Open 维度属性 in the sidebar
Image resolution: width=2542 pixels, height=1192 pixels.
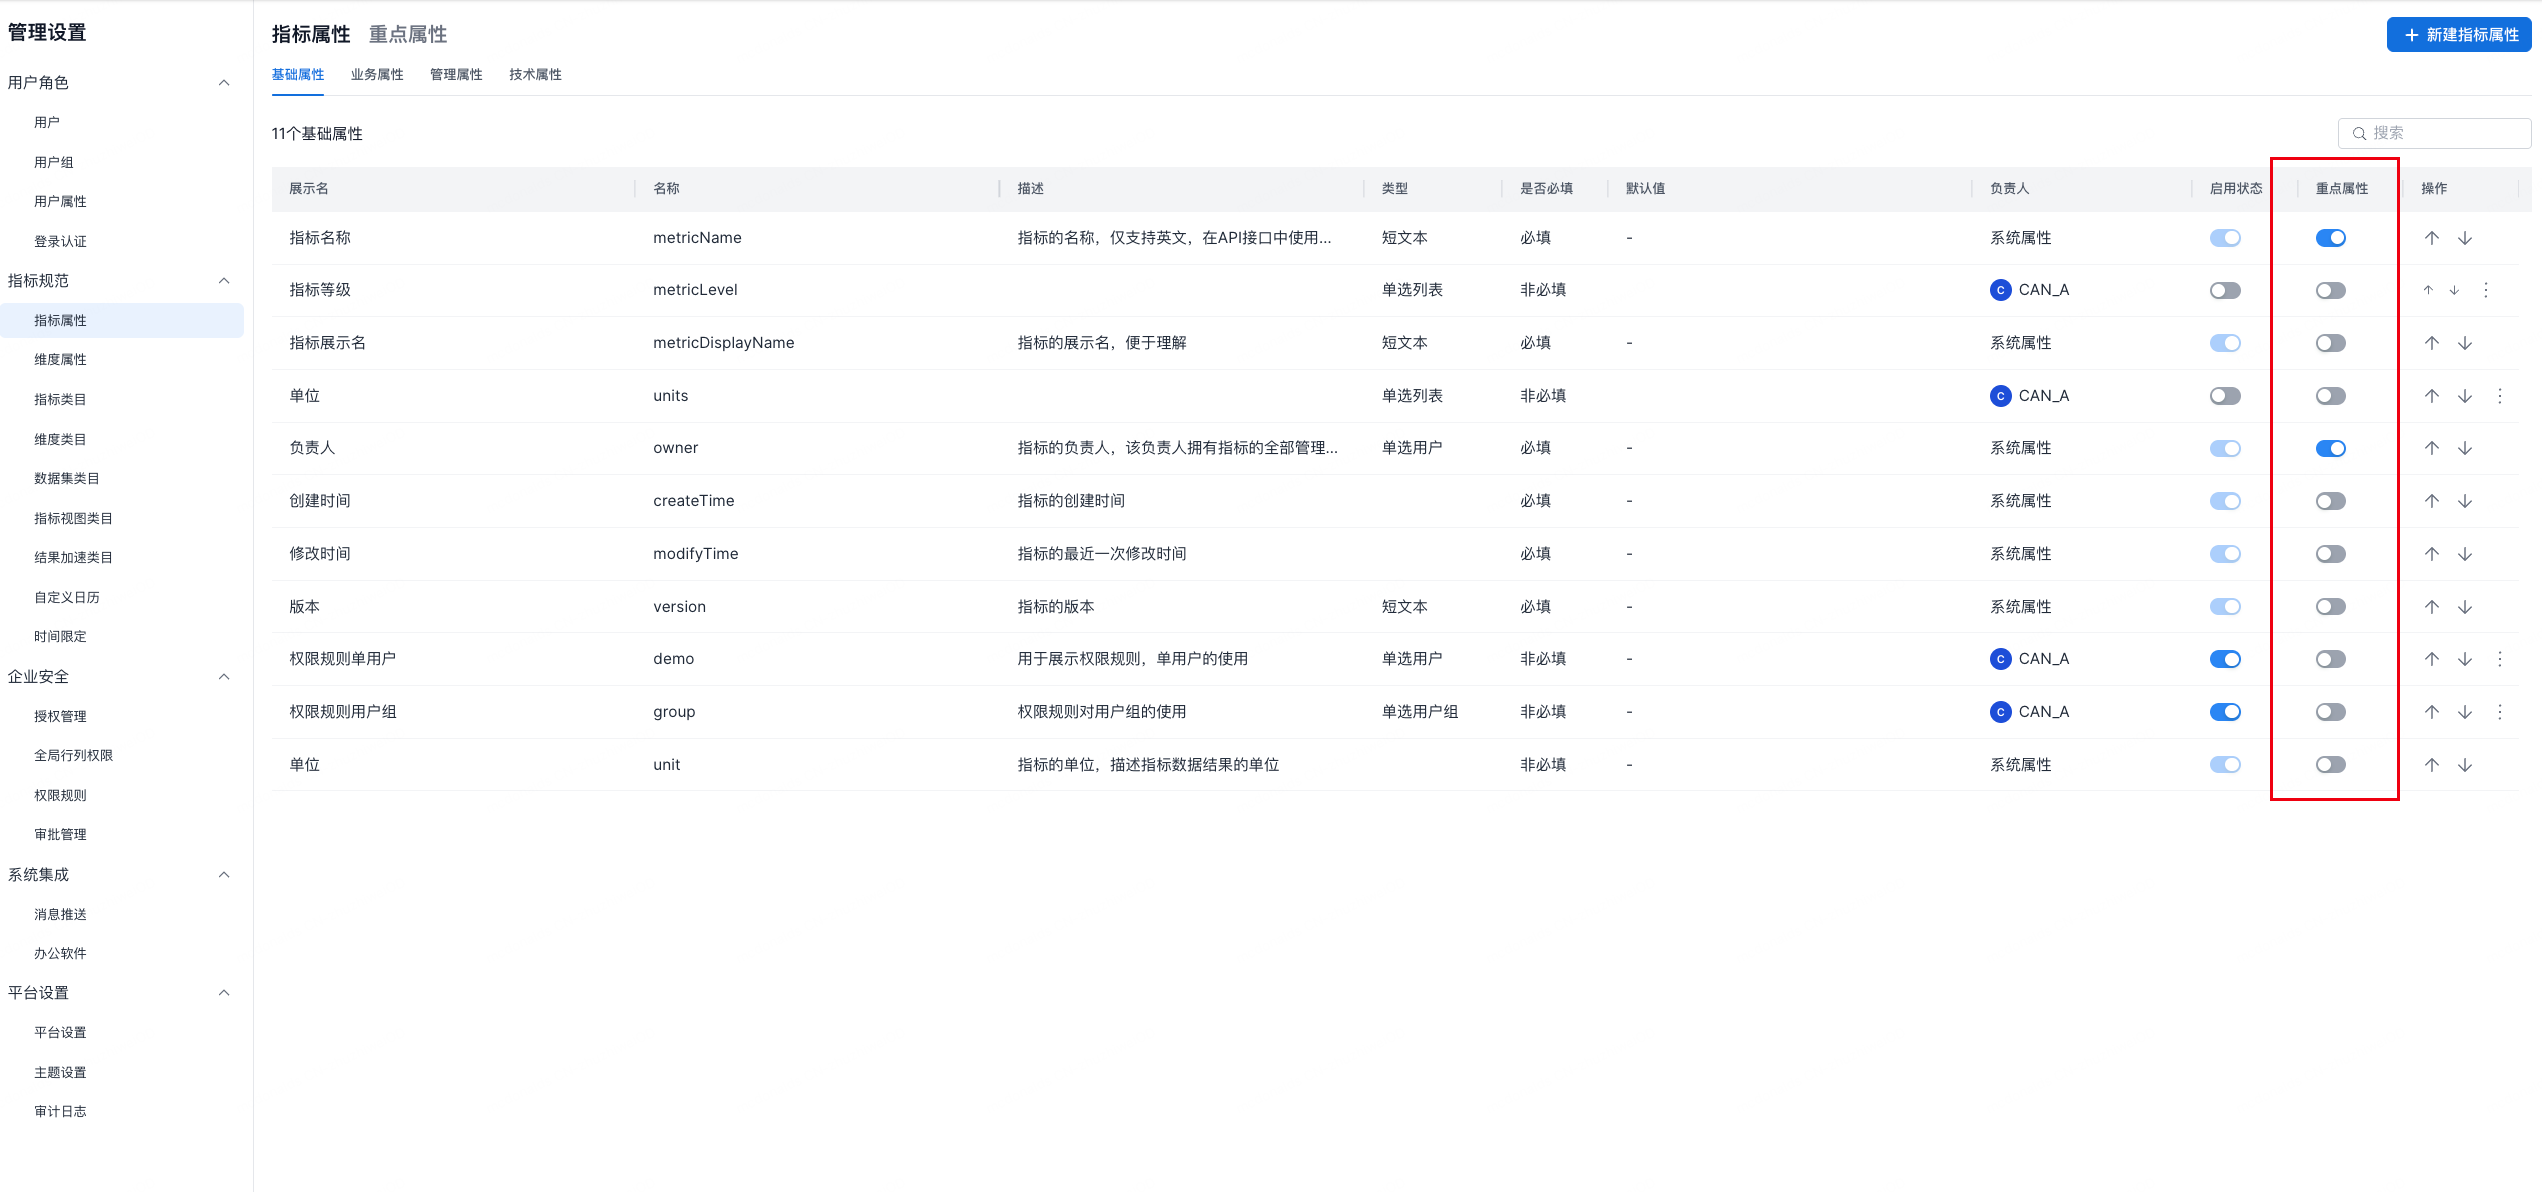coord(60,359)
